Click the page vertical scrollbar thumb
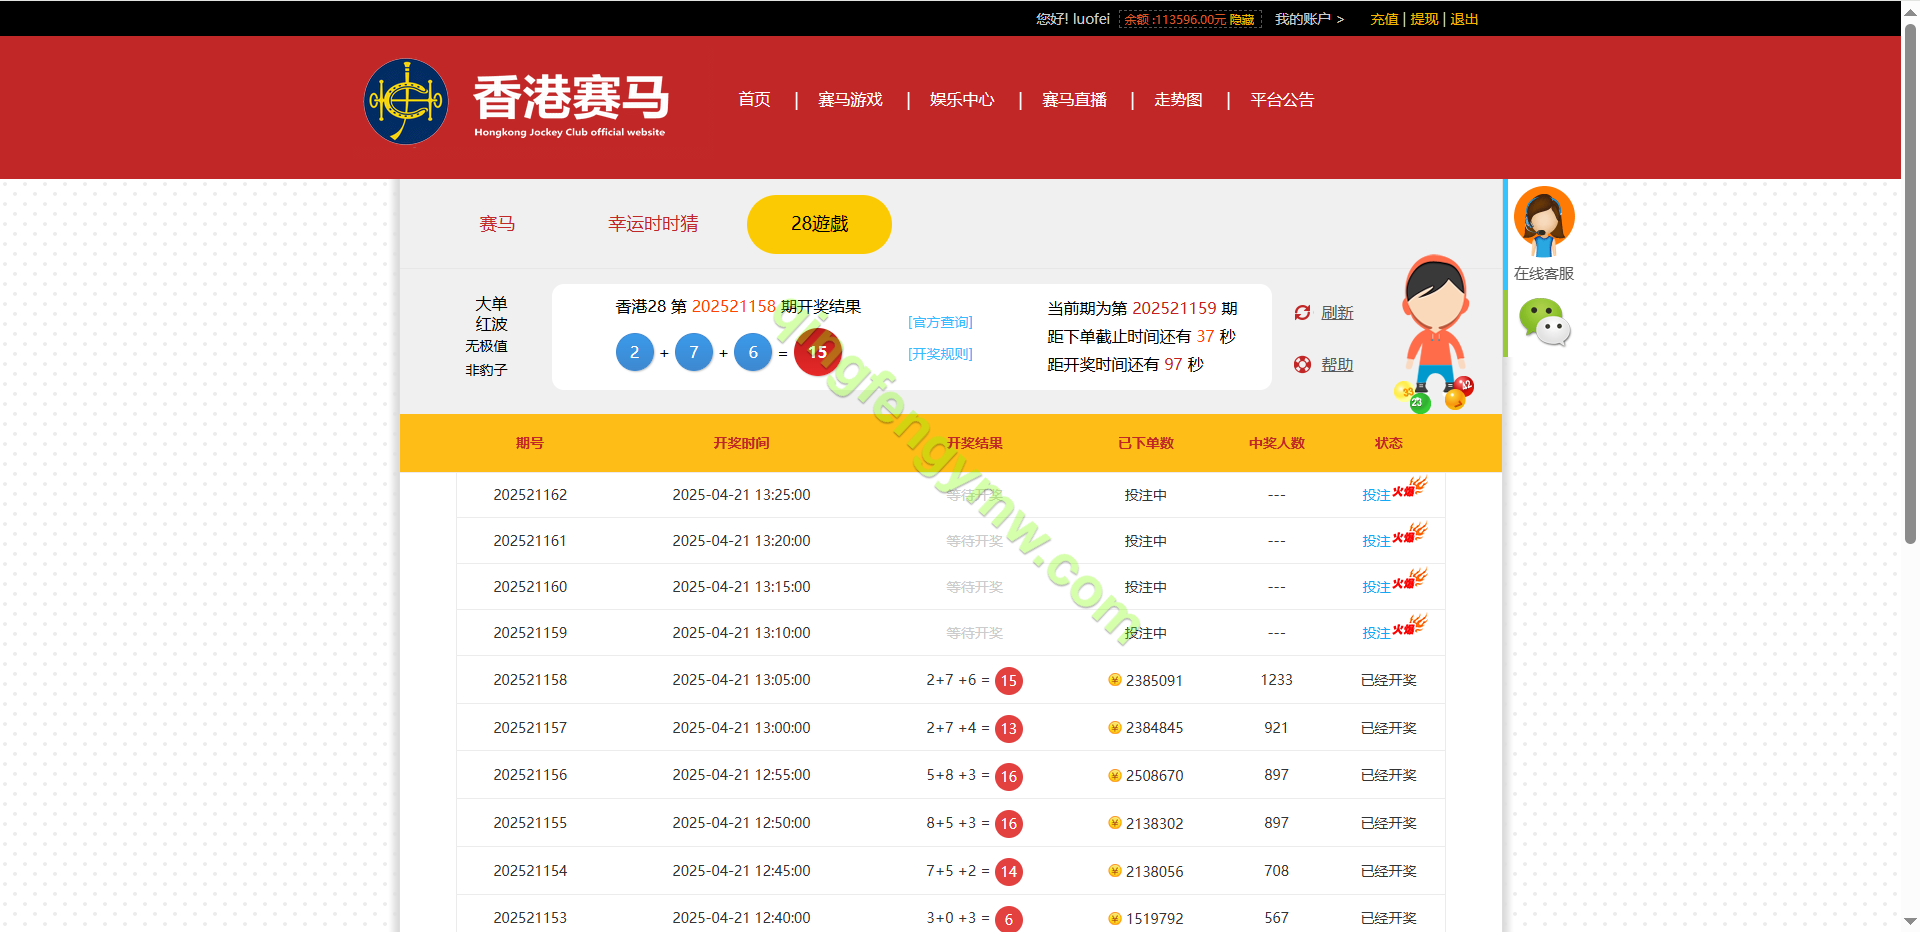 (x=1910, y=283)
